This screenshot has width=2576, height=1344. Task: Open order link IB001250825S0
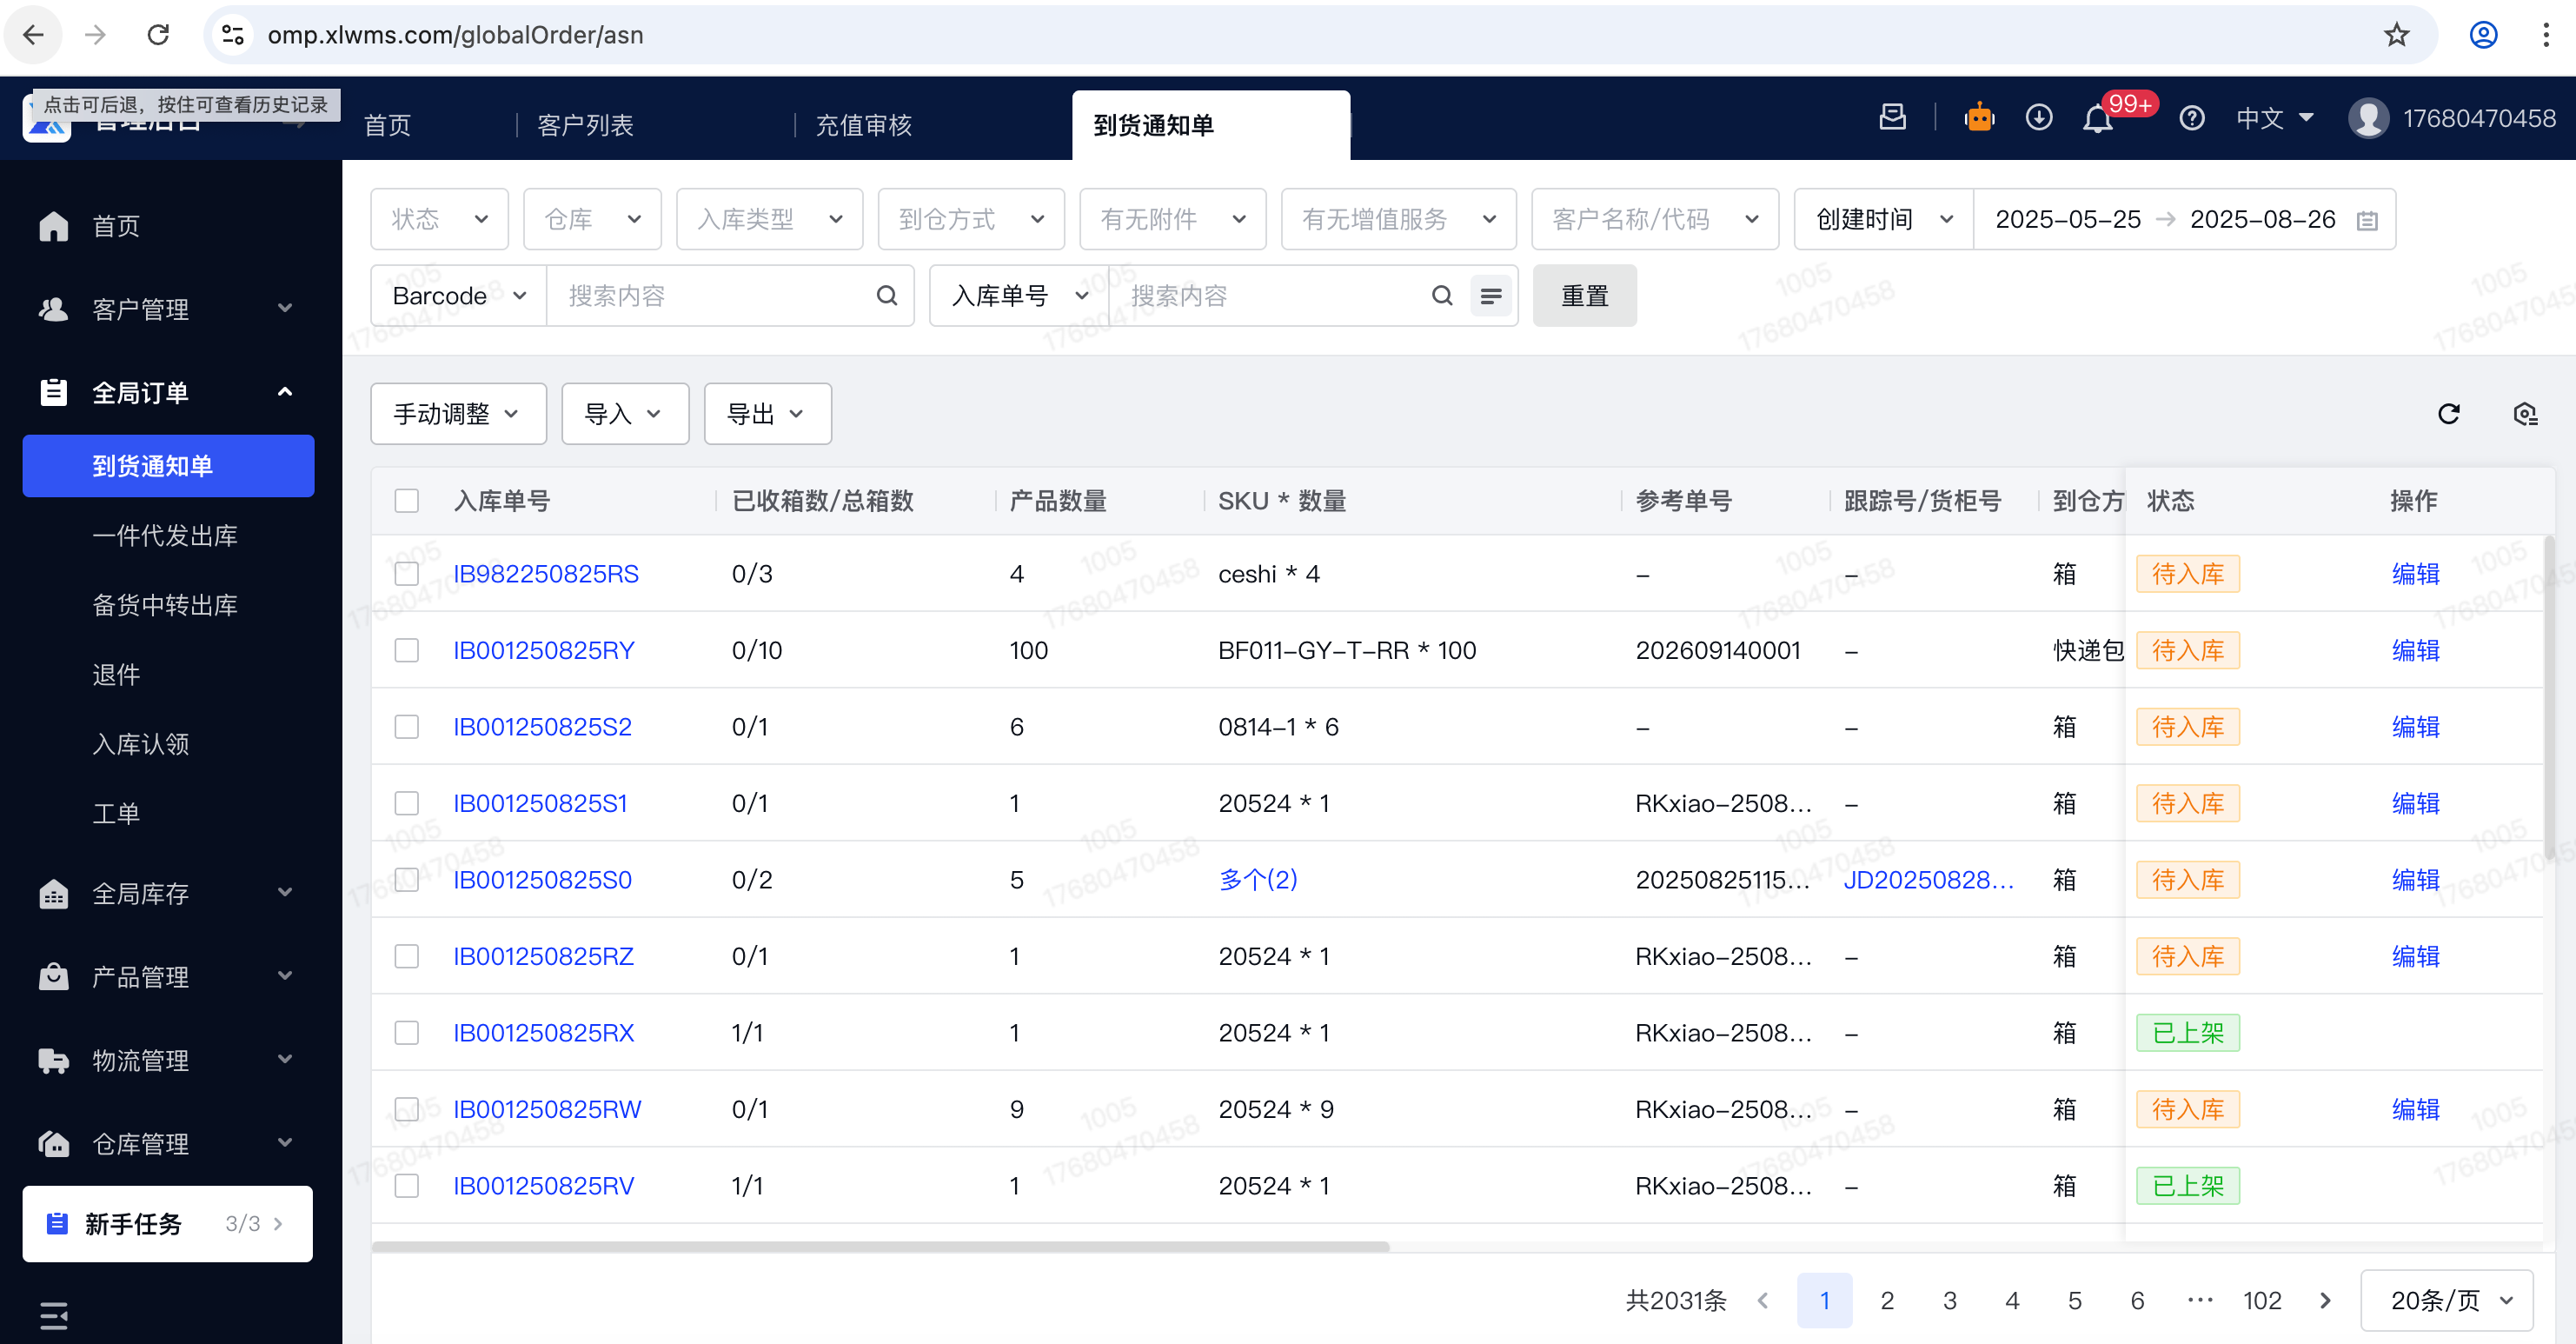[542, 879]
